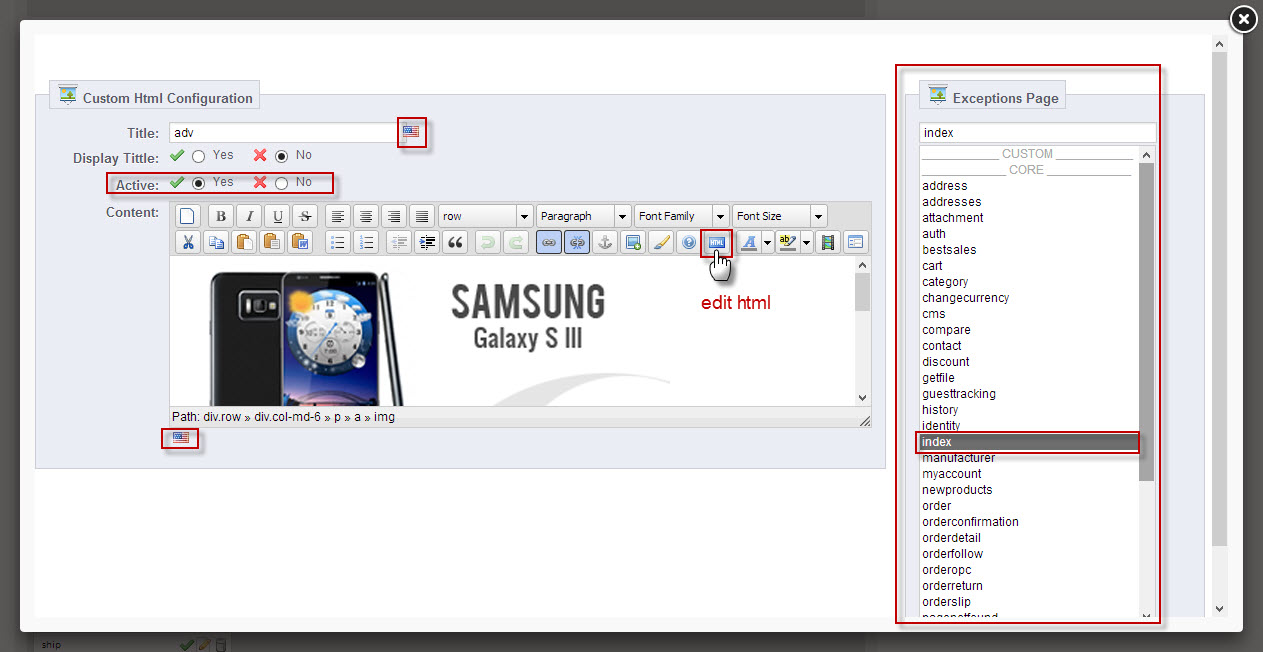Select 'index' in exceptions list

click(x=1029, y=442)
